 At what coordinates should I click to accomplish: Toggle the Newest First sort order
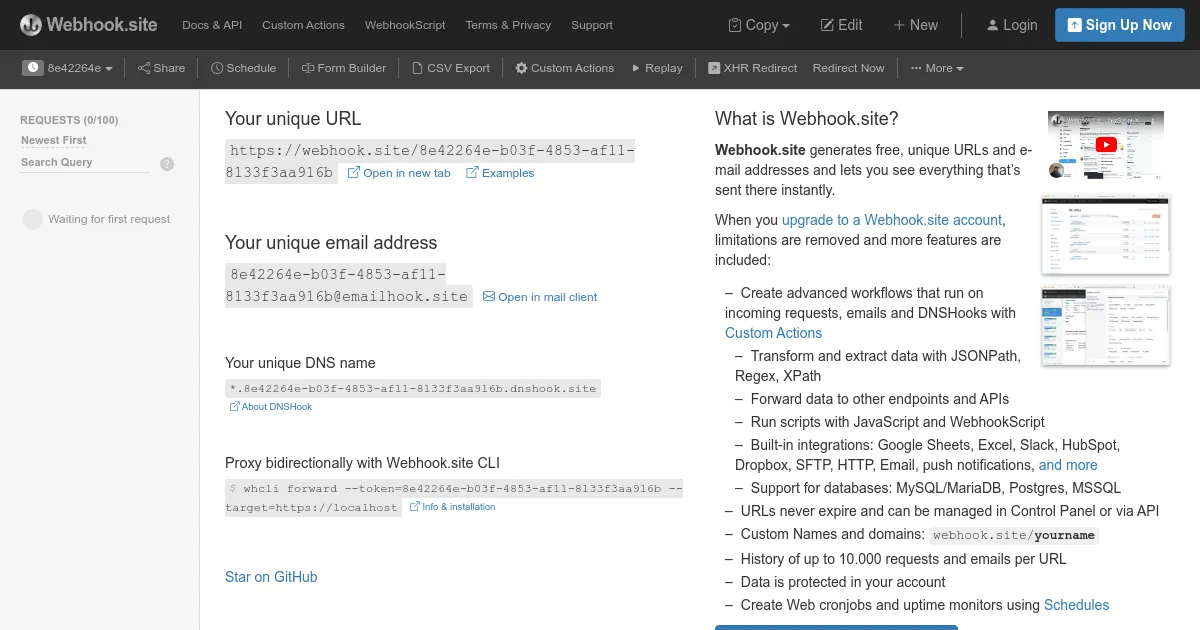coord(53,140)
